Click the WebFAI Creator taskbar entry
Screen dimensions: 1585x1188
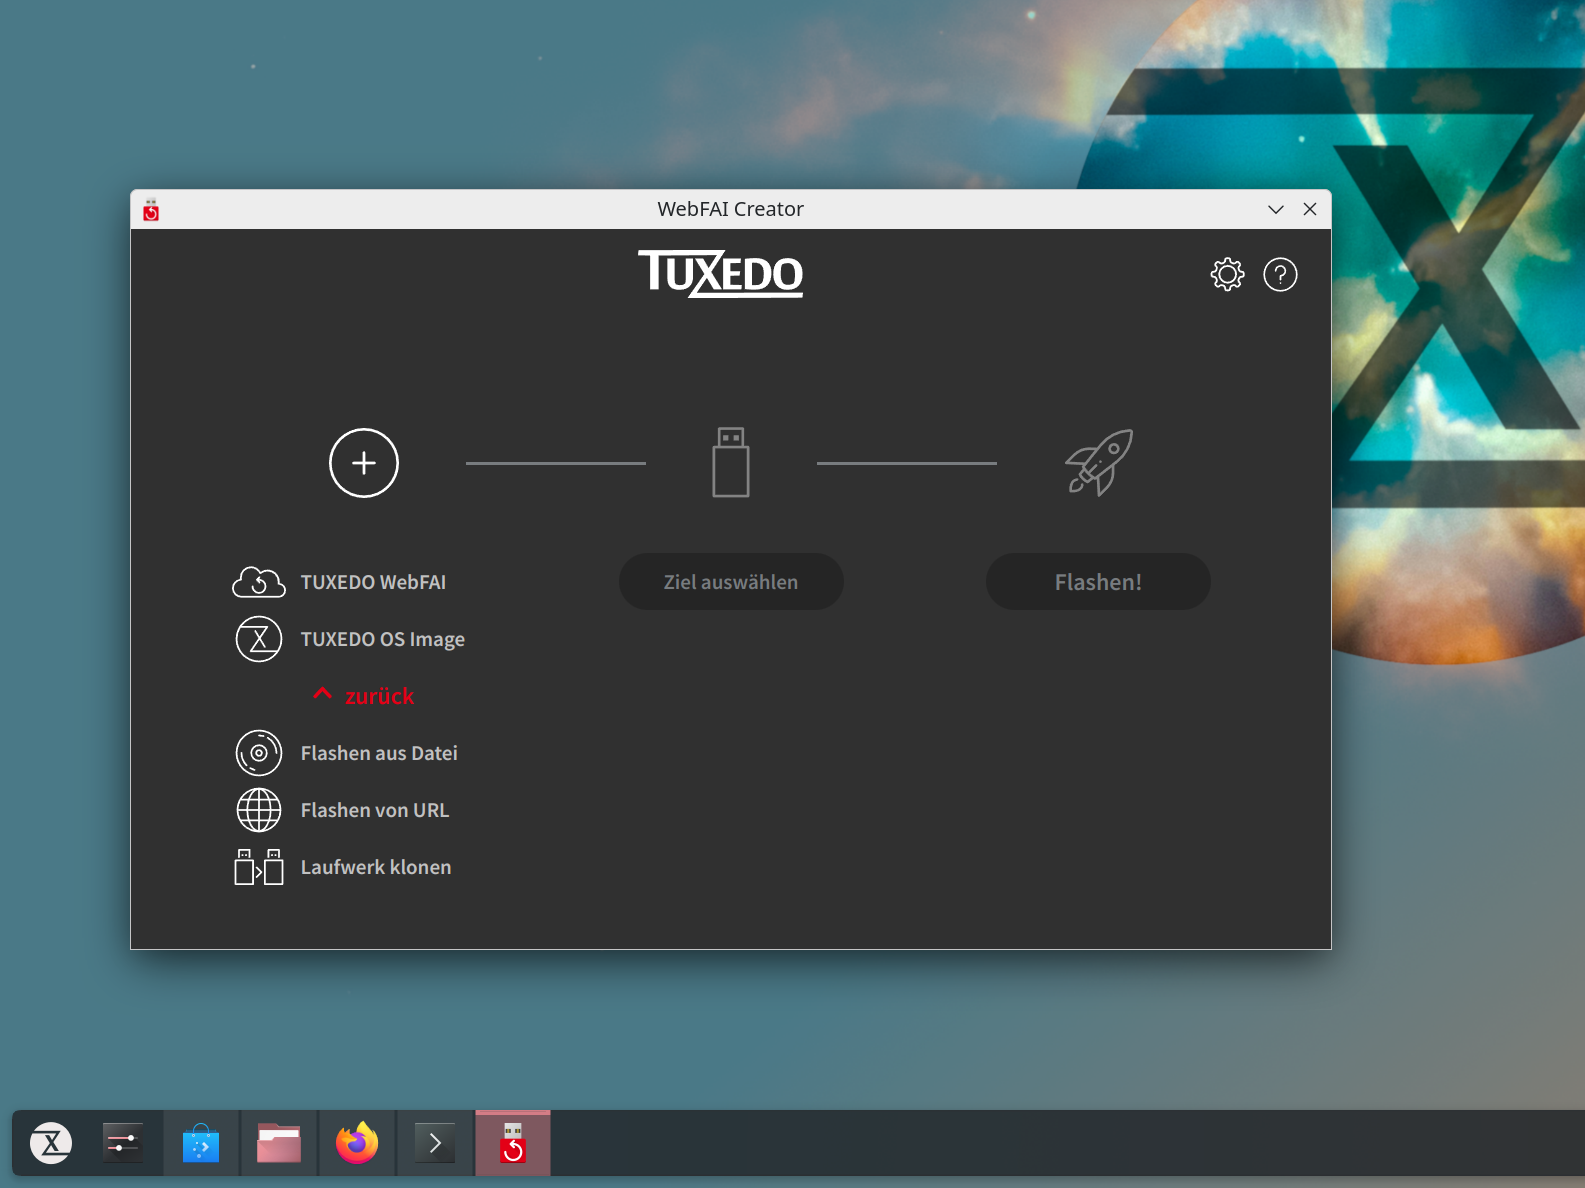pyautogui.click(x=513, y=1143)
